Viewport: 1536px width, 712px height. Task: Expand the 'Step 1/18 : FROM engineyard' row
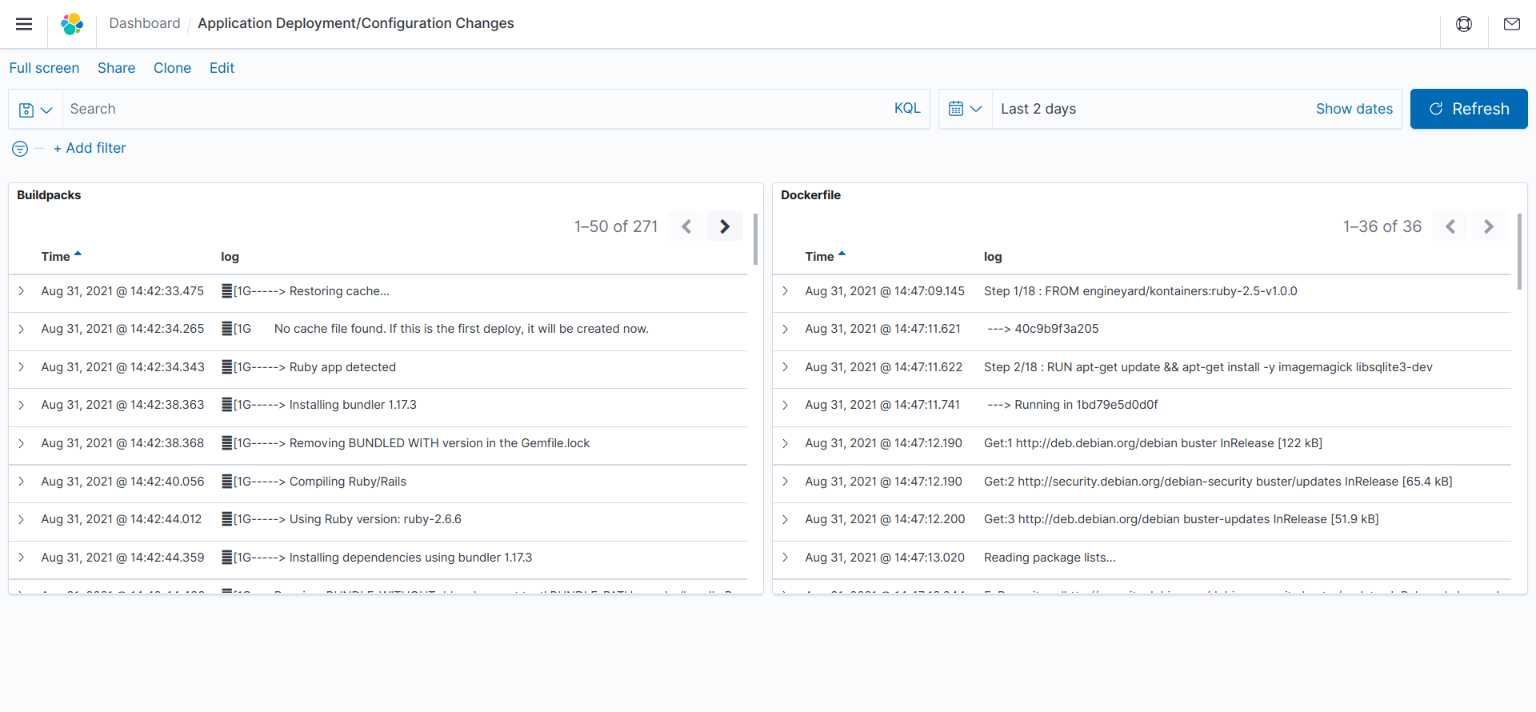(785, 291)
